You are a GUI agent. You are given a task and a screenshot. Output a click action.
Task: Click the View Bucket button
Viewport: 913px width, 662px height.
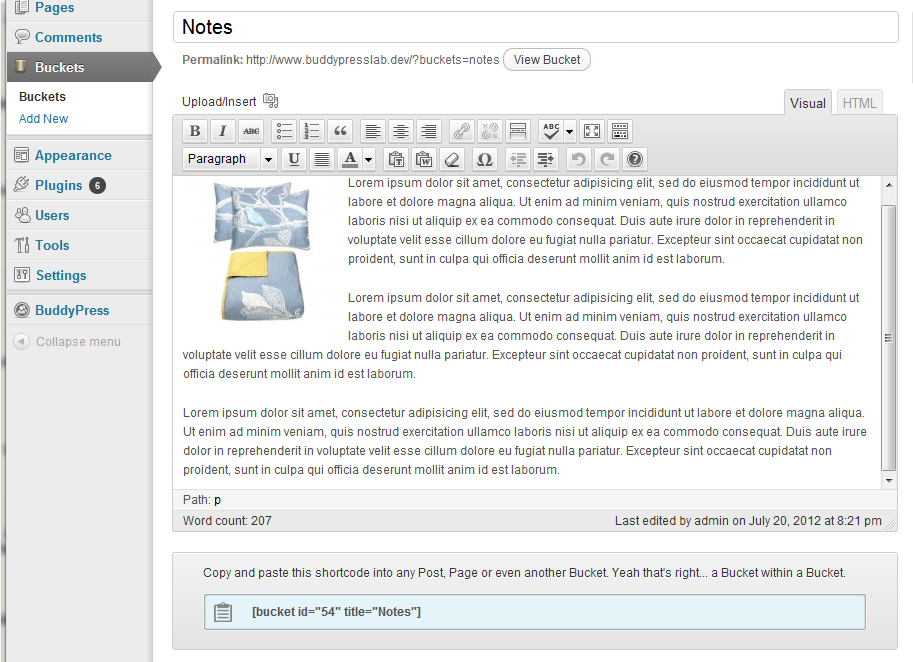click(547, 60)
